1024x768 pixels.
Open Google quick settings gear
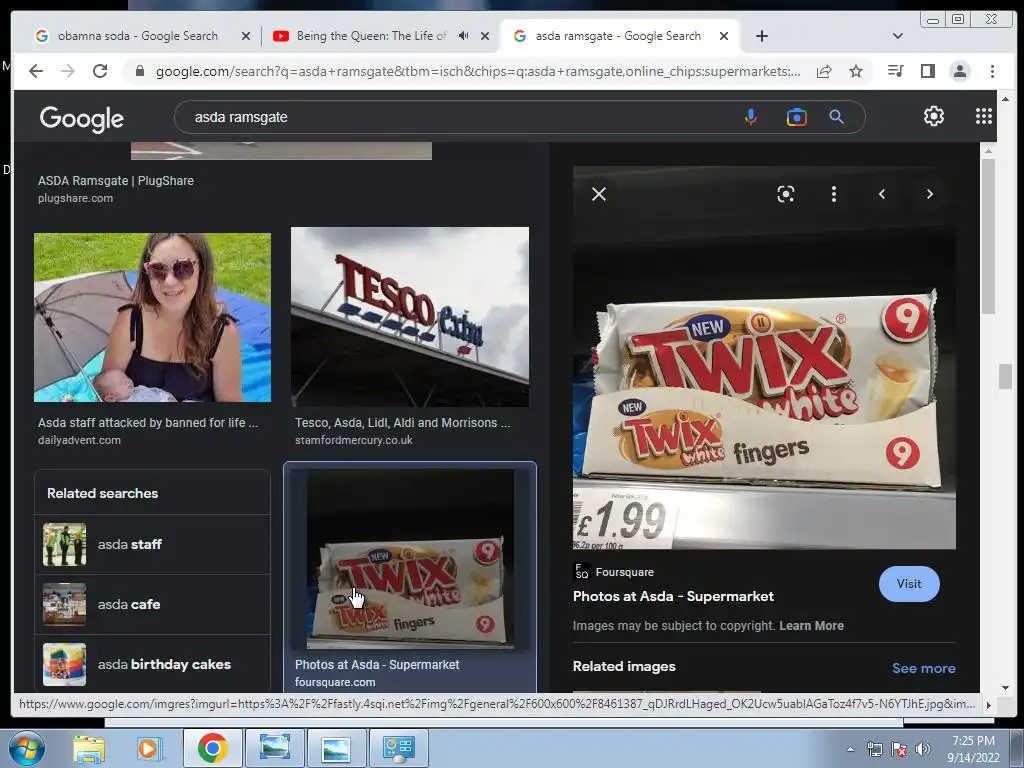coord(934,116)
